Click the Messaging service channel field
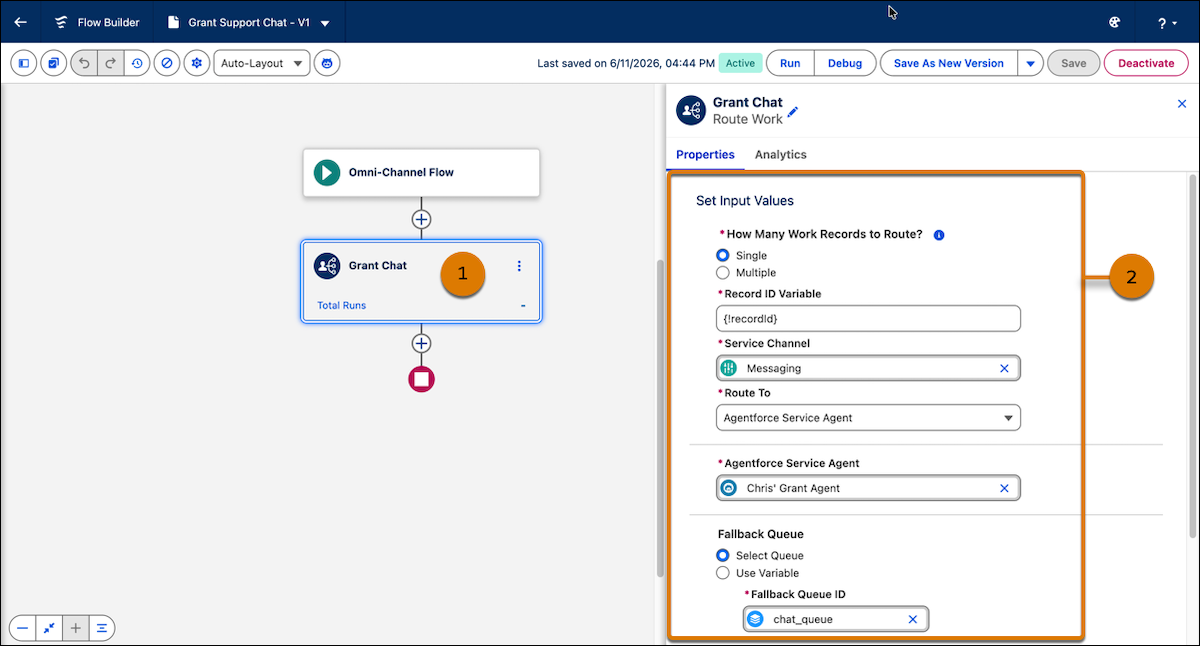Screen dimensions: 1200x646 point(868,368)
